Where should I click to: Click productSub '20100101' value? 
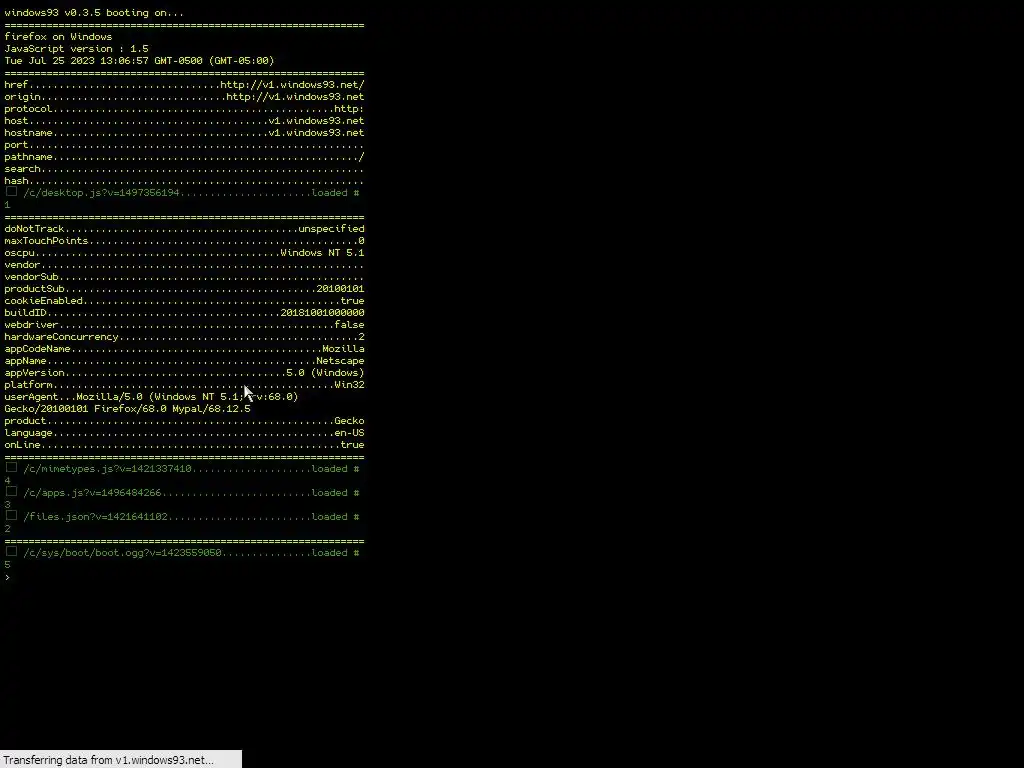pos(340,289)
